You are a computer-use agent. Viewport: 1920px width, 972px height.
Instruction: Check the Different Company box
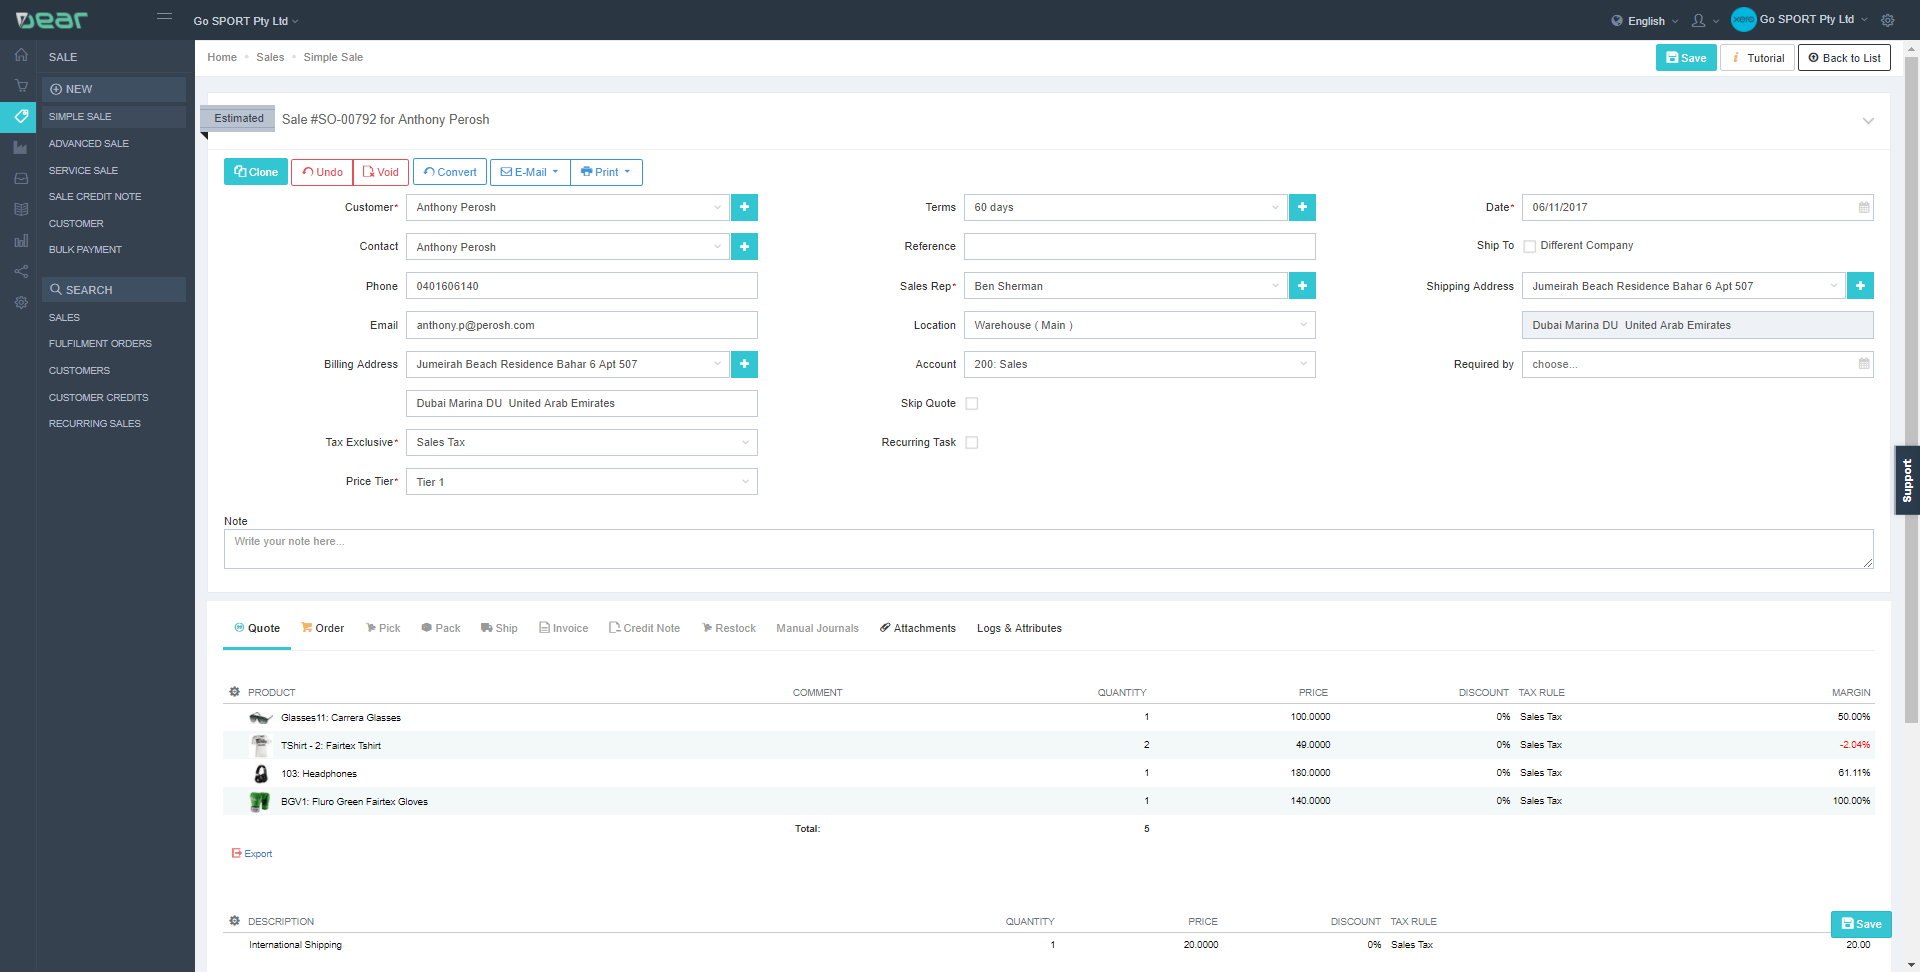(1530, 246)
